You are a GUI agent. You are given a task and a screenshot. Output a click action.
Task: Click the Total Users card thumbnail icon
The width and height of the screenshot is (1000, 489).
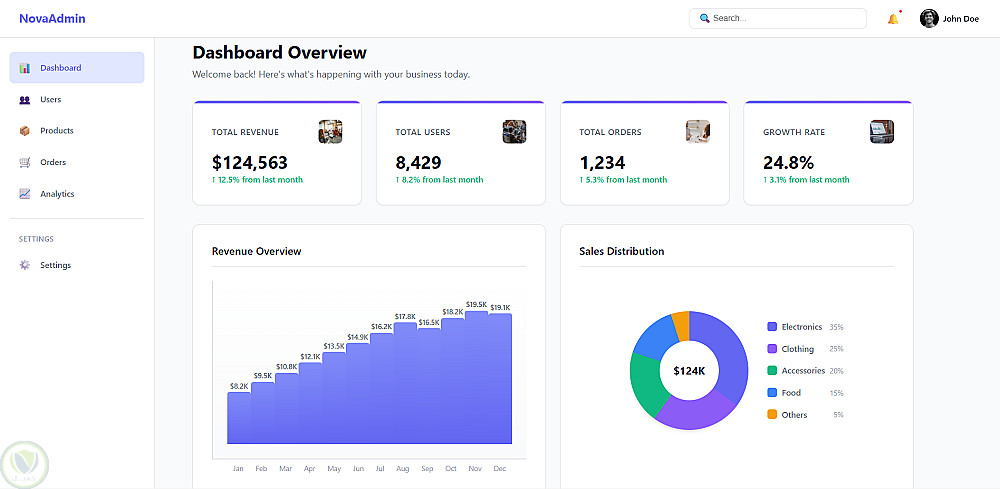coord(514,132)
